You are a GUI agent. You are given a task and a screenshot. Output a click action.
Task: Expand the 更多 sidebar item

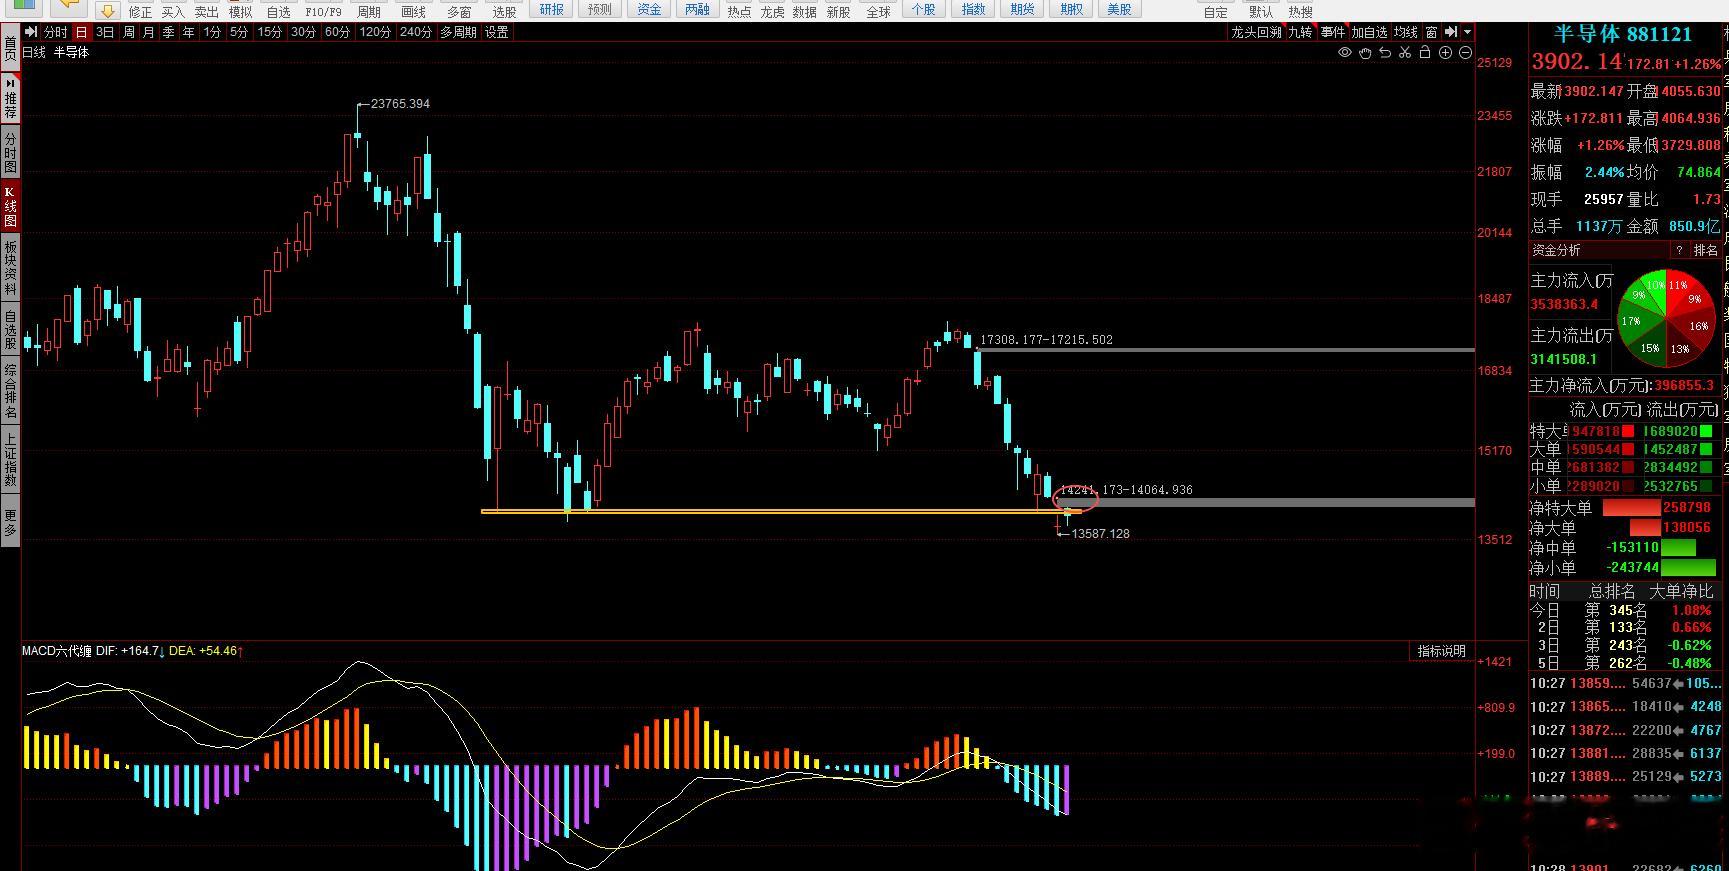coord(10,522)
